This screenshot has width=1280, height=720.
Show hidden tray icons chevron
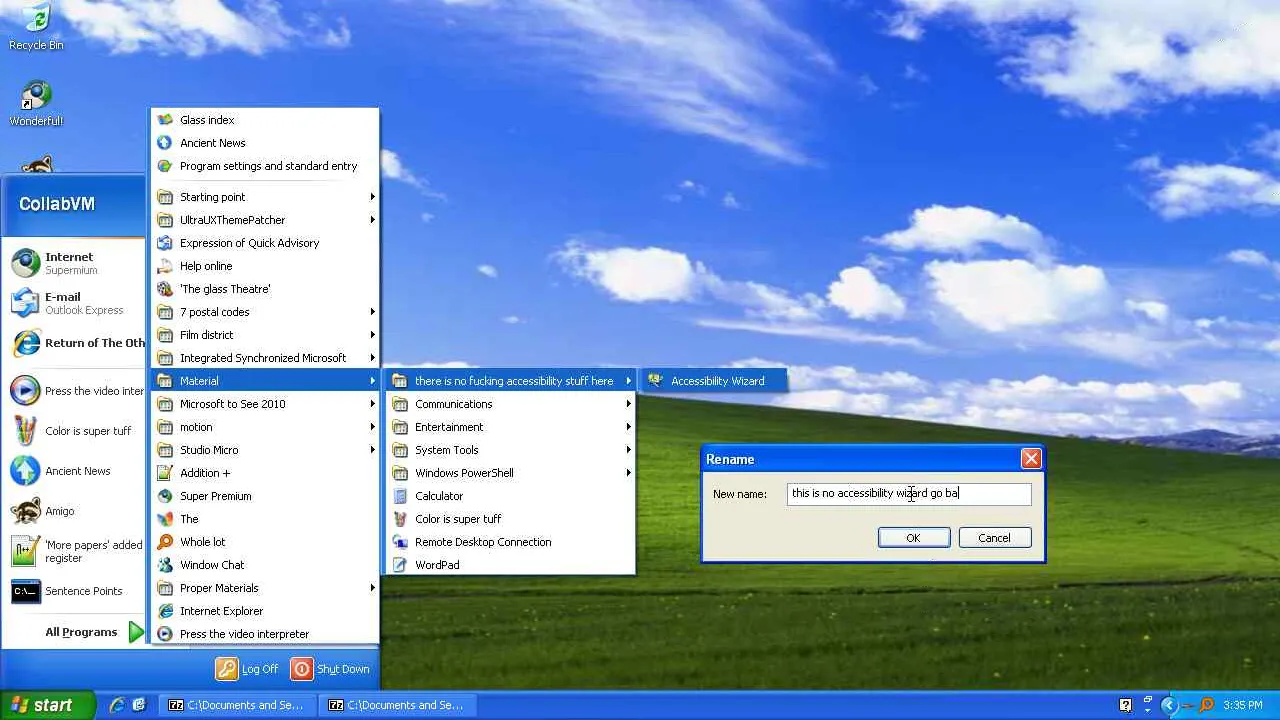click(x=1169, y=705)
